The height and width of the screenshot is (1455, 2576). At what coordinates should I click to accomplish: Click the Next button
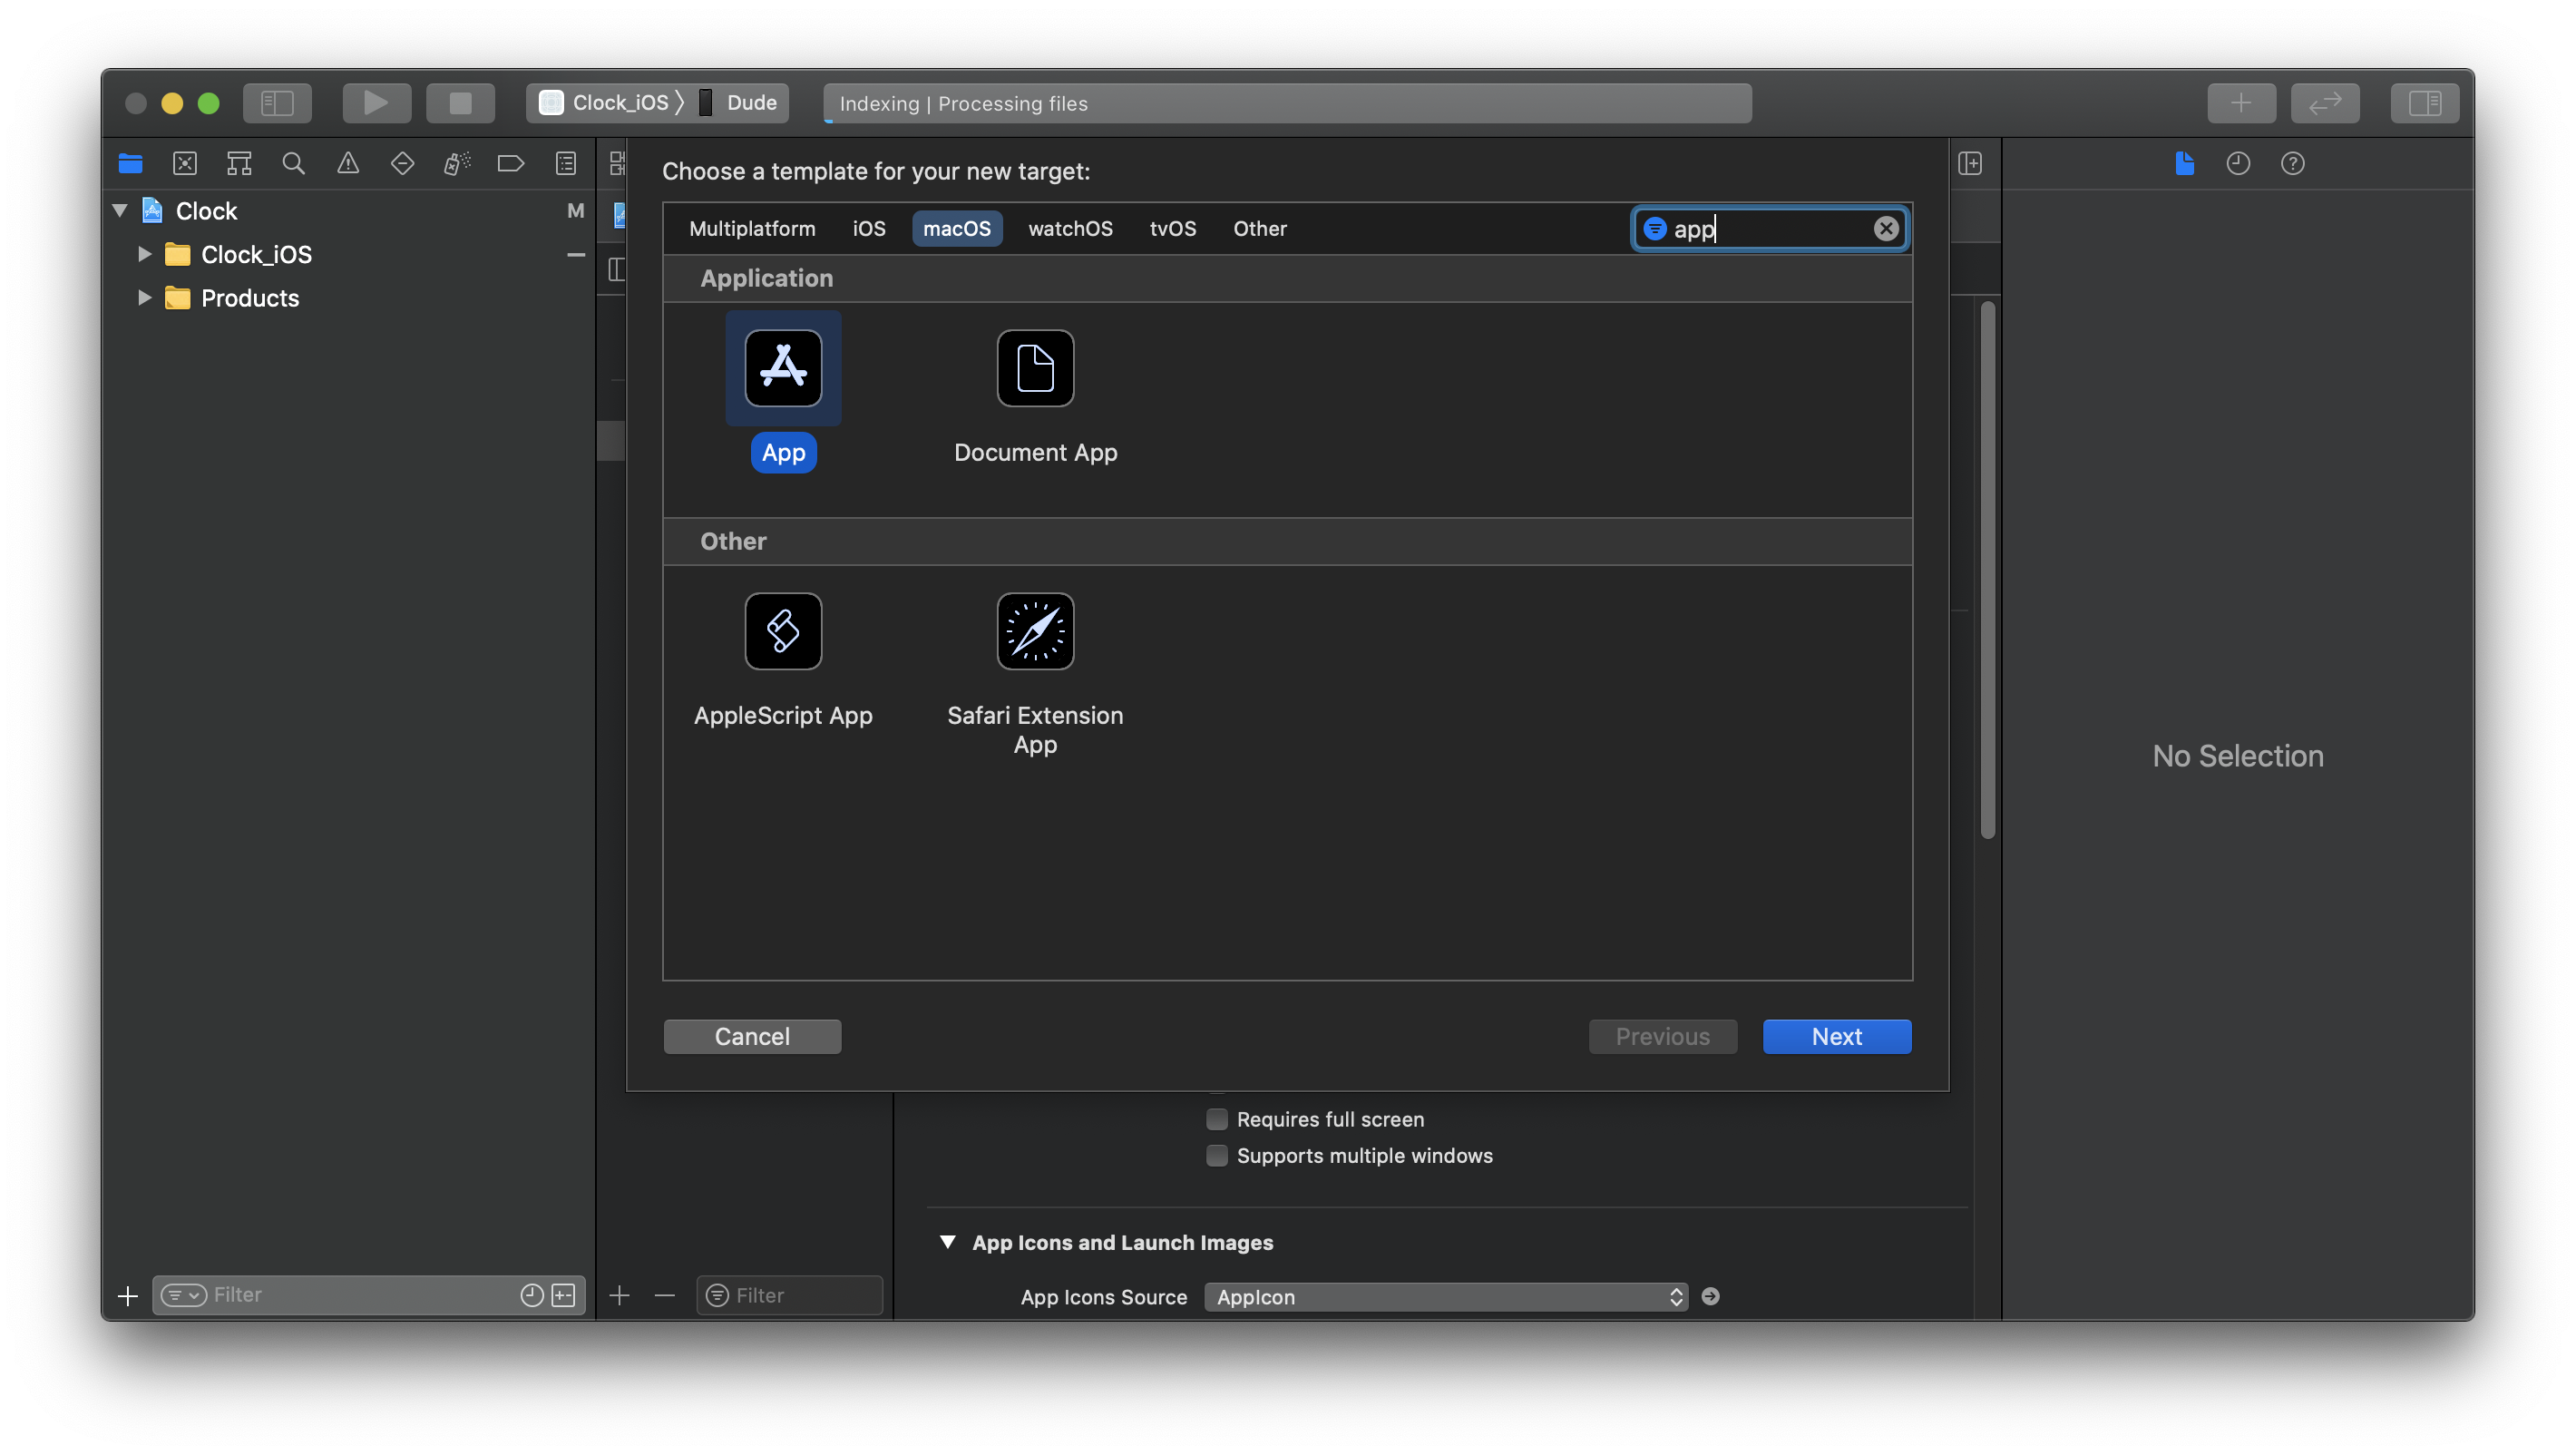(x=1836, y=1036)
